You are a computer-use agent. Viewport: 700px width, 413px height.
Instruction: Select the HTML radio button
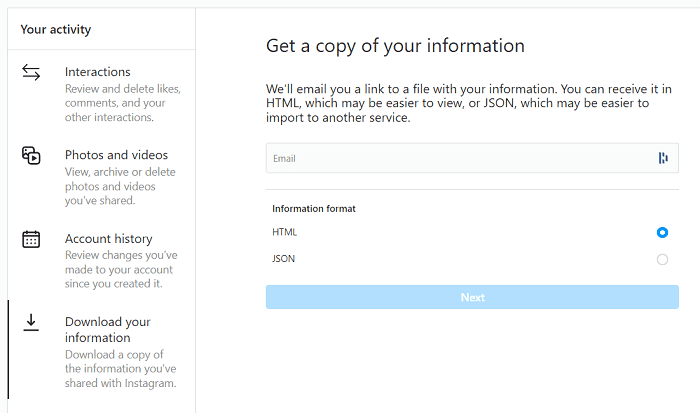coord(662,232)
